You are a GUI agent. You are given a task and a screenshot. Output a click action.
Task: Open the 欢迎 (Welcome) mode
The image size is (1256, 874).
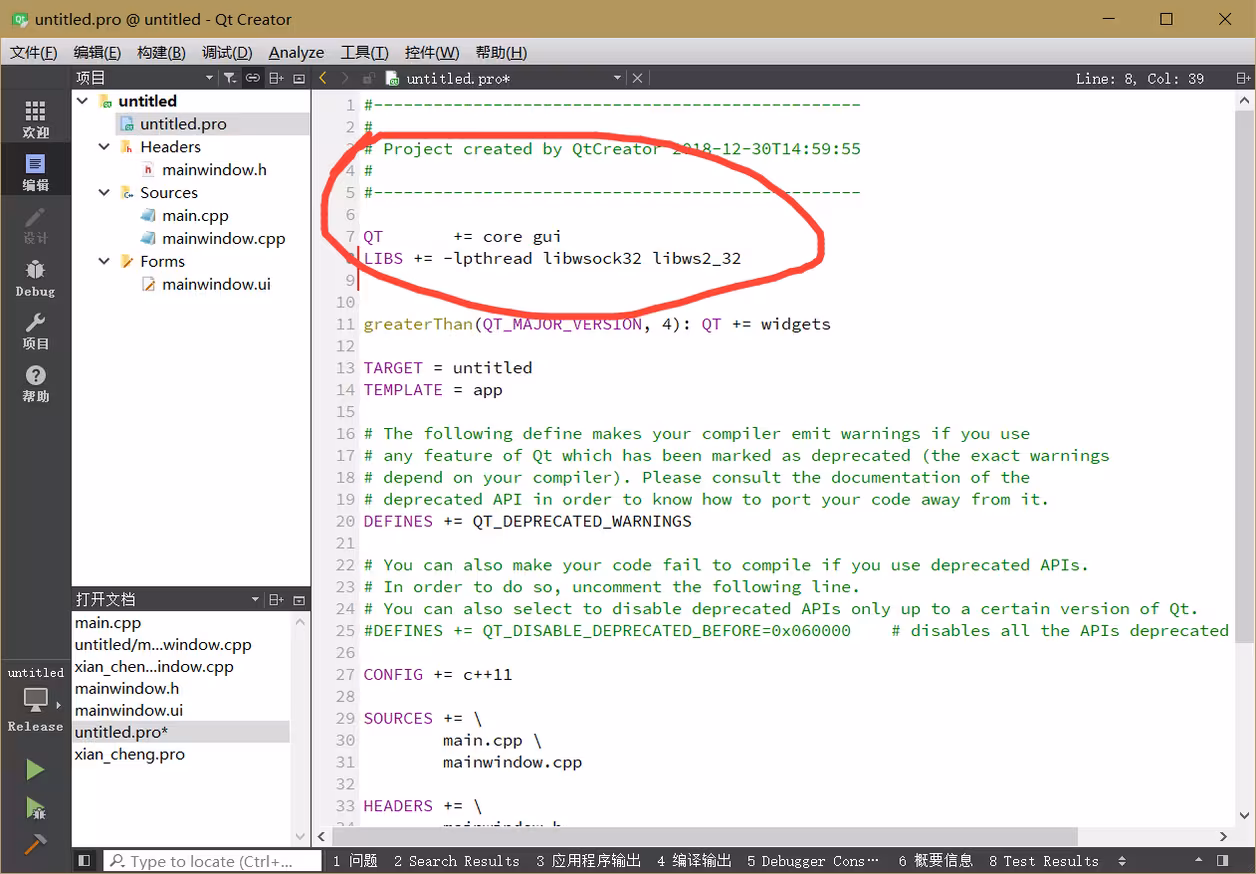click(35, 119)
